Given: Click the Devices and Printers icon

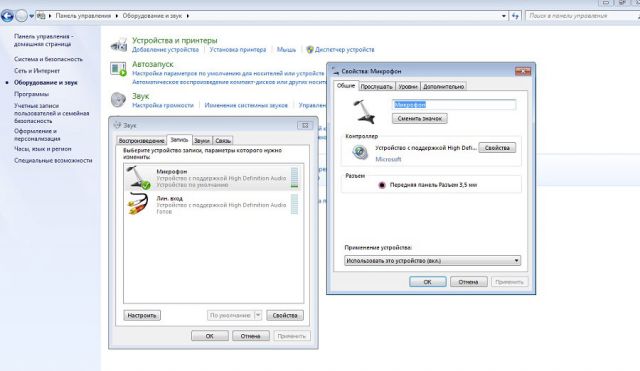Looking at the screenshot, I should click(x=119, y=44).
